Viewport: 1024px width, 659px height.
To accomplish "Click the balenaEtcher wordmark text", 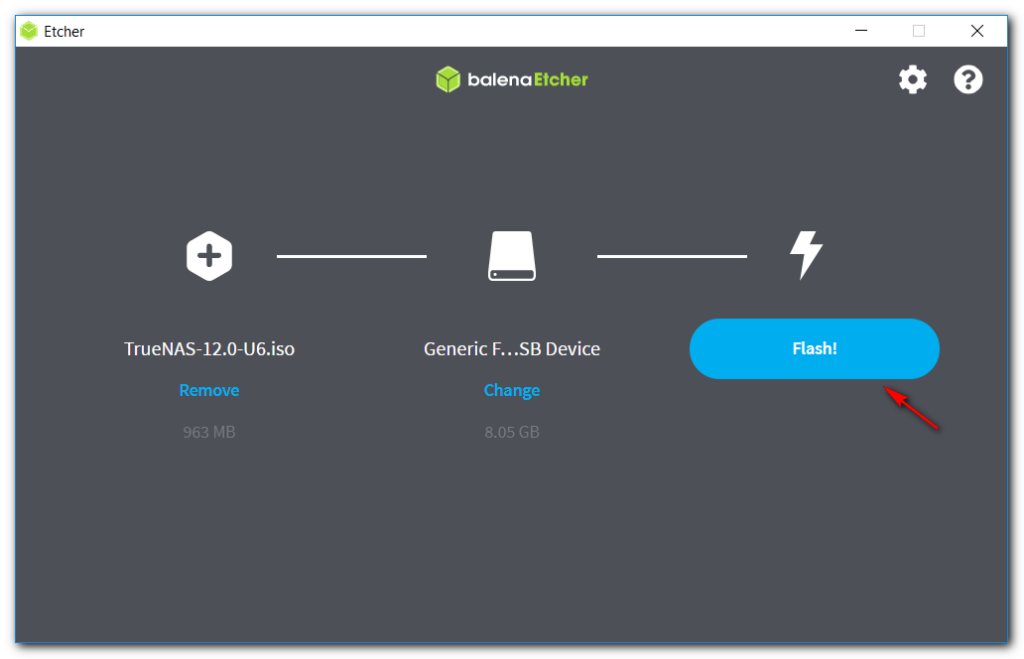I will (528, 79).
